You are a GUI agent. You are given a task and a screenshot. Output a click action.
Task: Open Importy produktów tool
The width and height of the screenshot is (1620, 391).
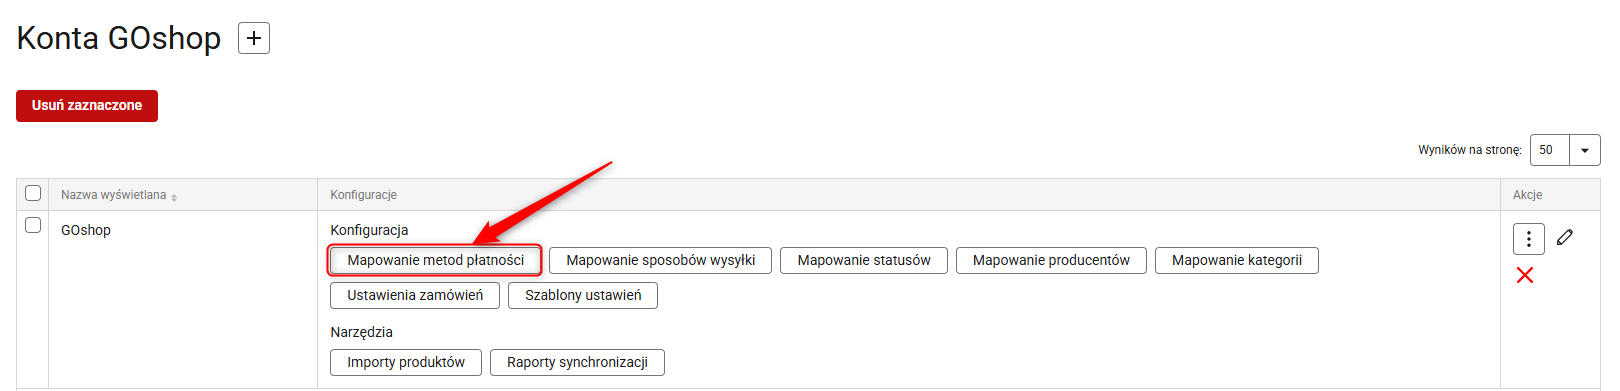coord(406,362)
